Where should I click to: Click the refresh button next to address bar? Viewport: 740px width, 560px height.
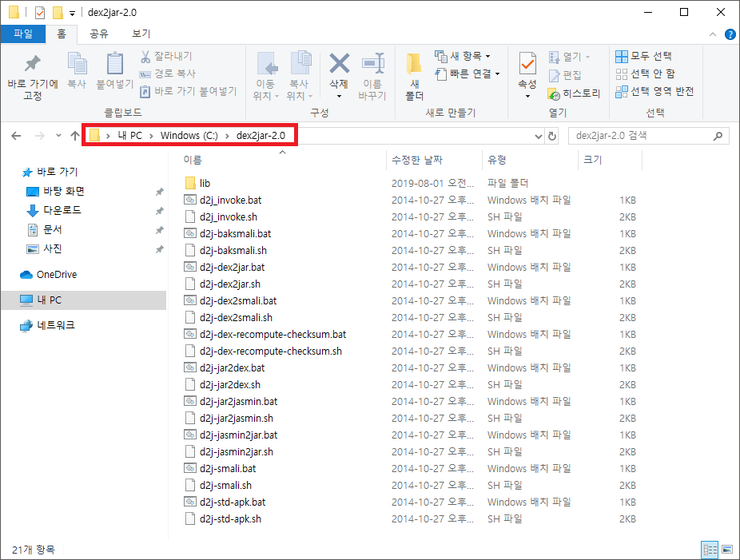[552, 135]
